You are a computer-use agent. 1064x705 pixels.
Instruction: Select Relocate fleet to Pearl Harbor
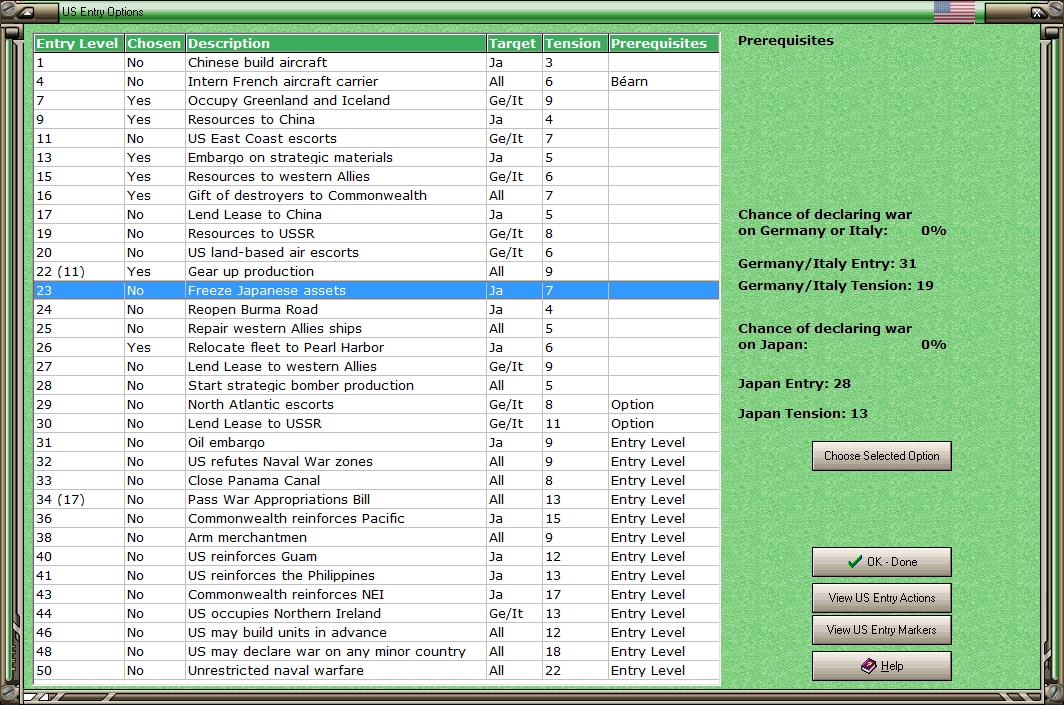(377, 347)
